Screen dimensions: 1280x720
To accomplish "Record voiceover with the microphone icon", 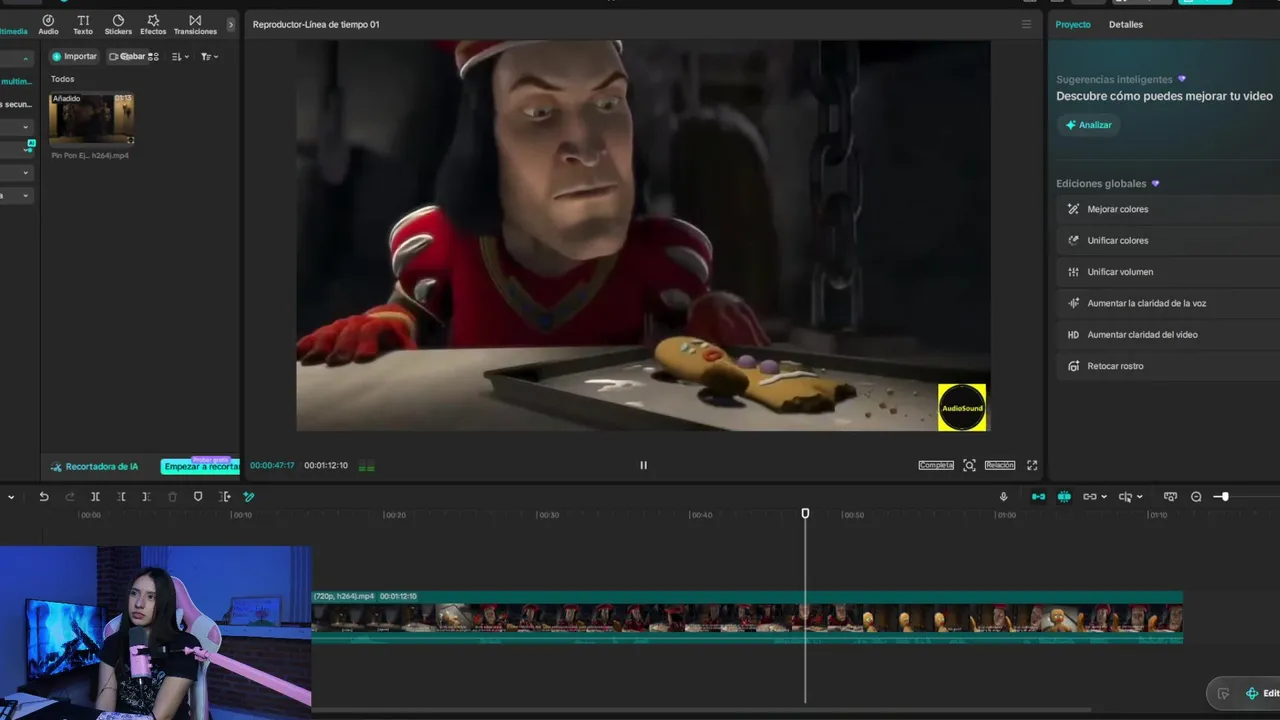I will [x=1003, y=497].
